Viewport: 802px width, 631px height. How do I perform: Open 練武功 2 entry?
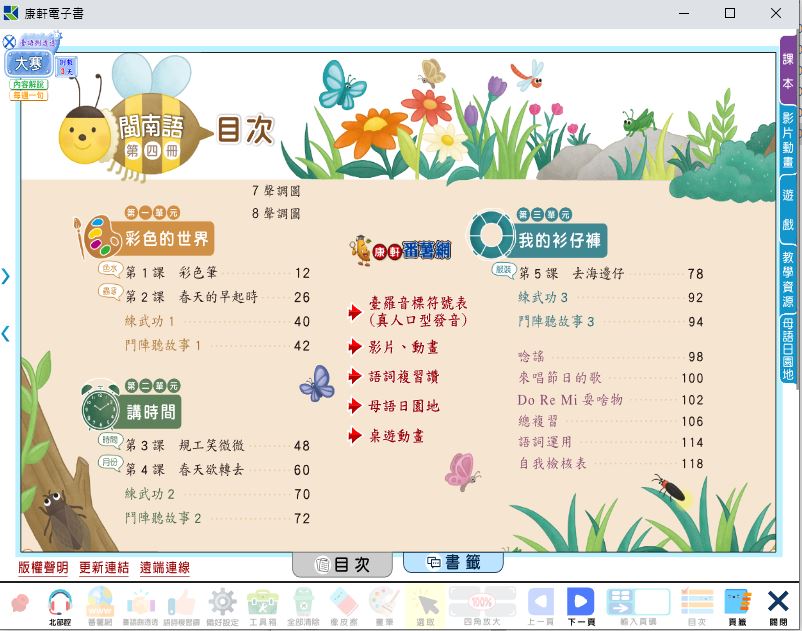(x=218, y=494)
